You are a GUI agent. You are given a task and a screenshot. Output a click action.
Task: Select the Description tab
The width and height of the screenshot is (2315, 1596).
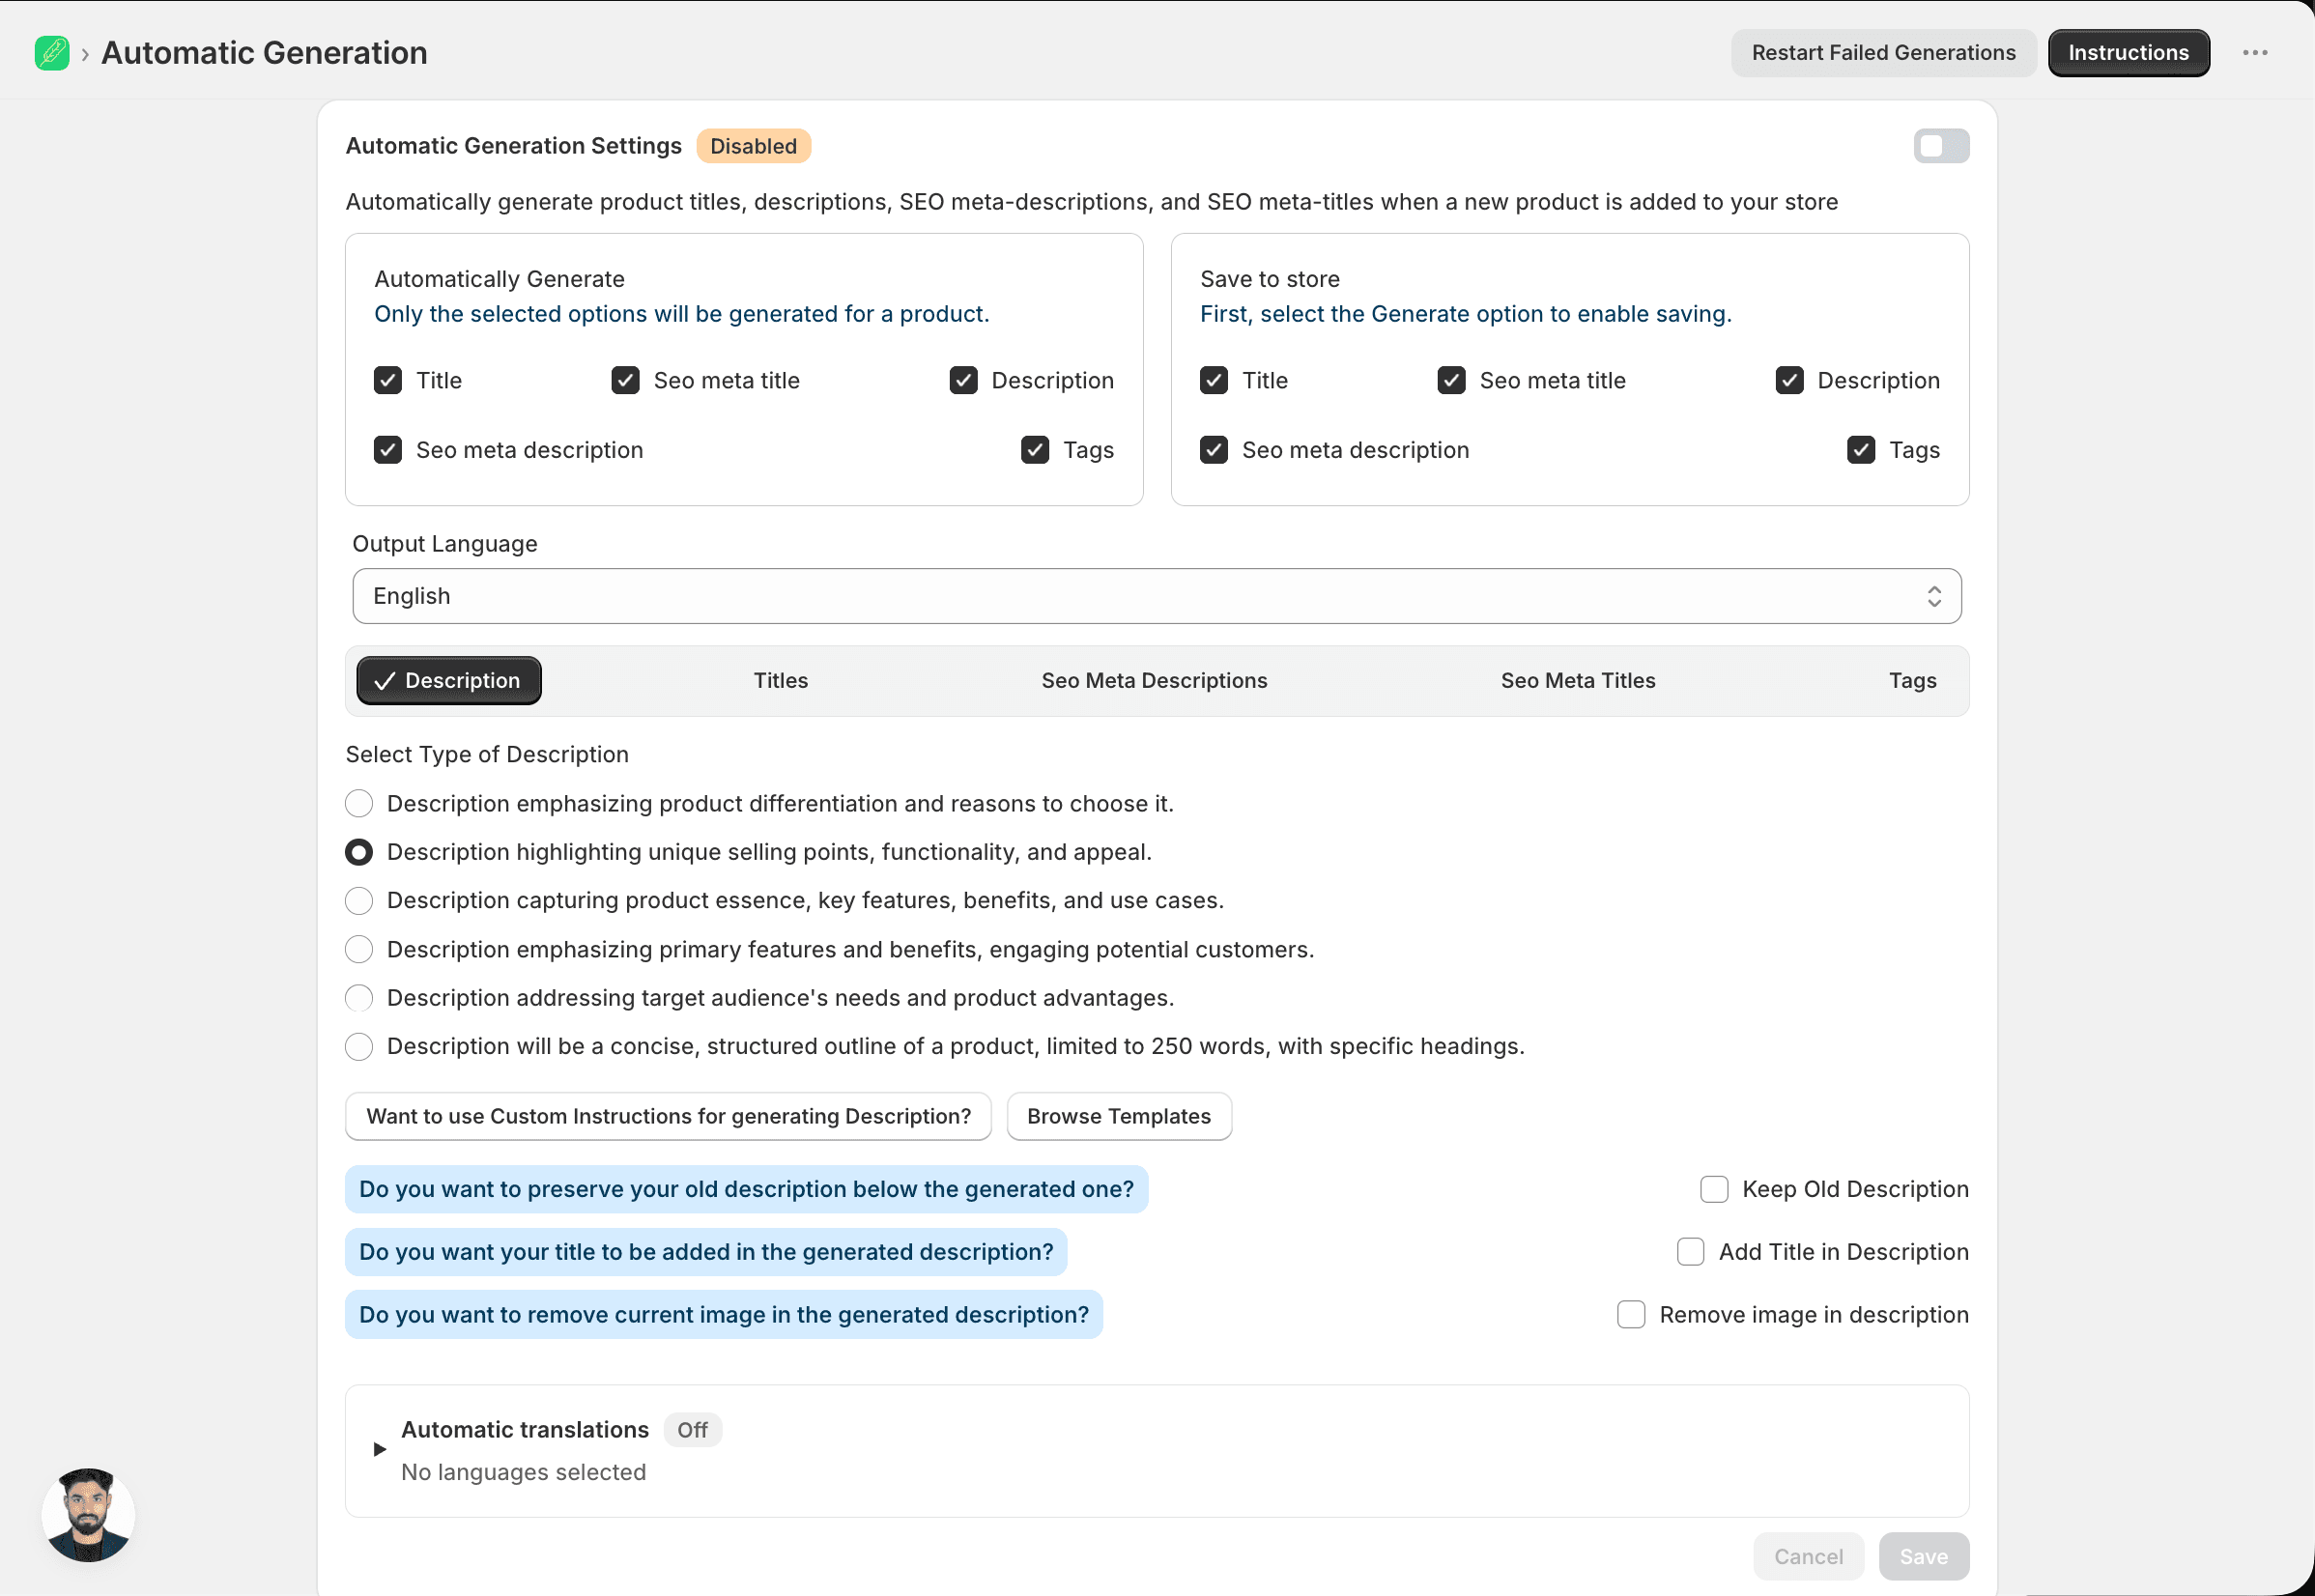coord(449,680)
